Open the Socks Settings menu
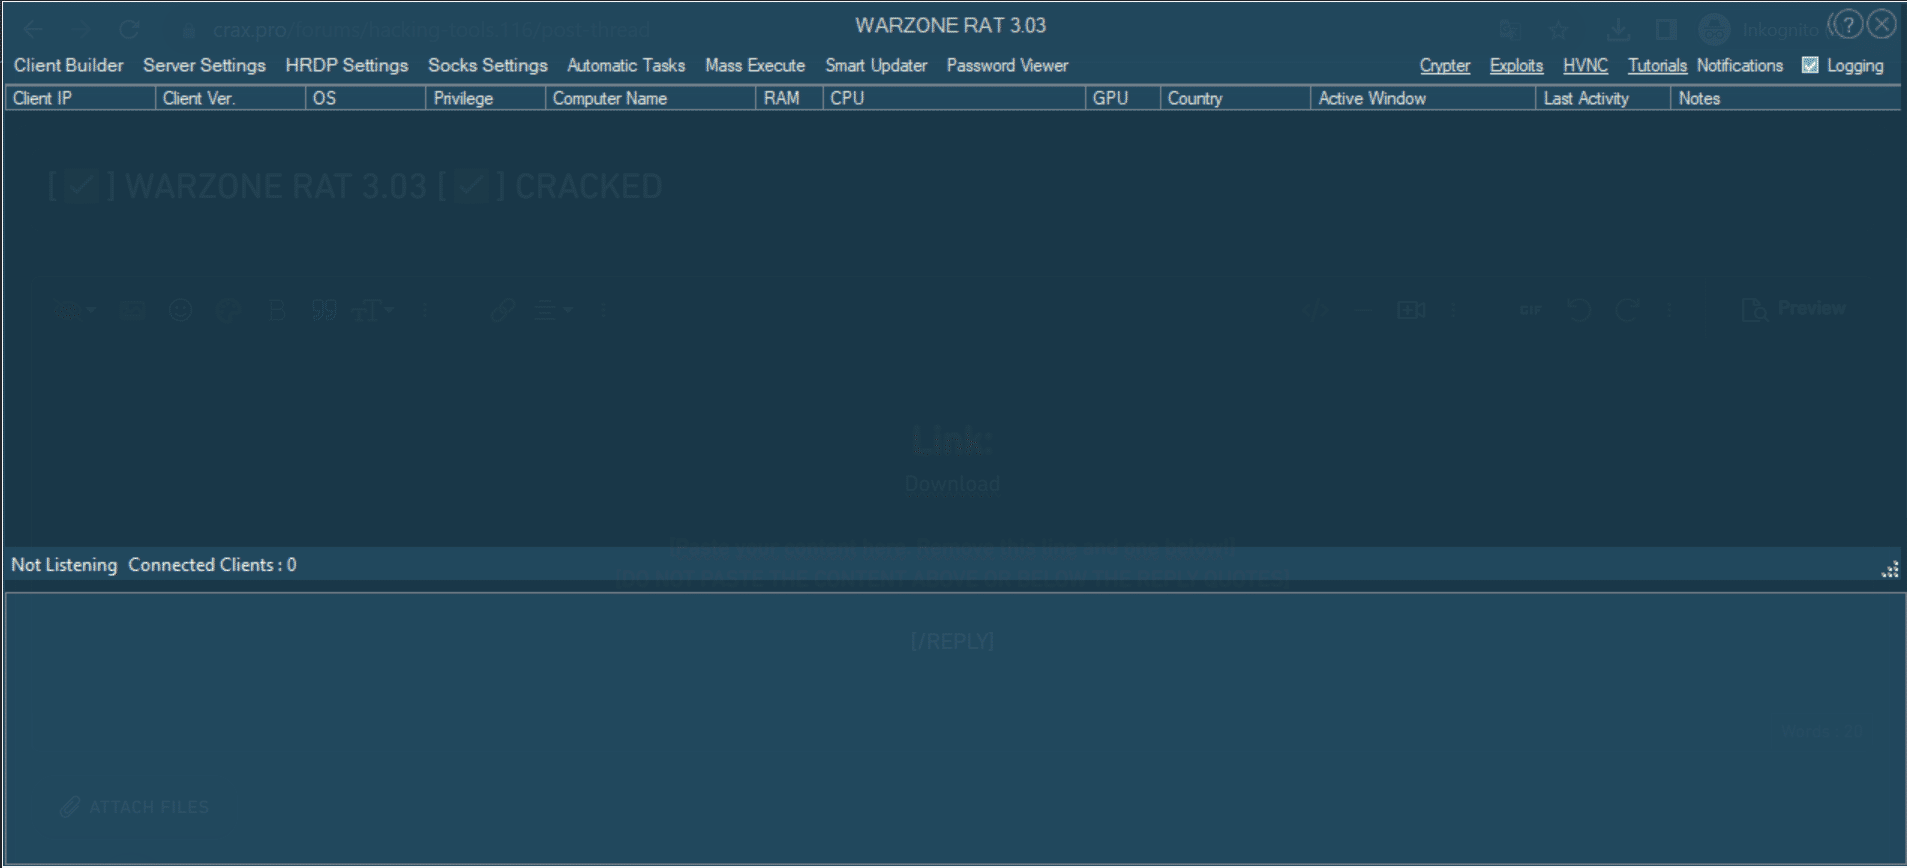 (x=488, y=65)
